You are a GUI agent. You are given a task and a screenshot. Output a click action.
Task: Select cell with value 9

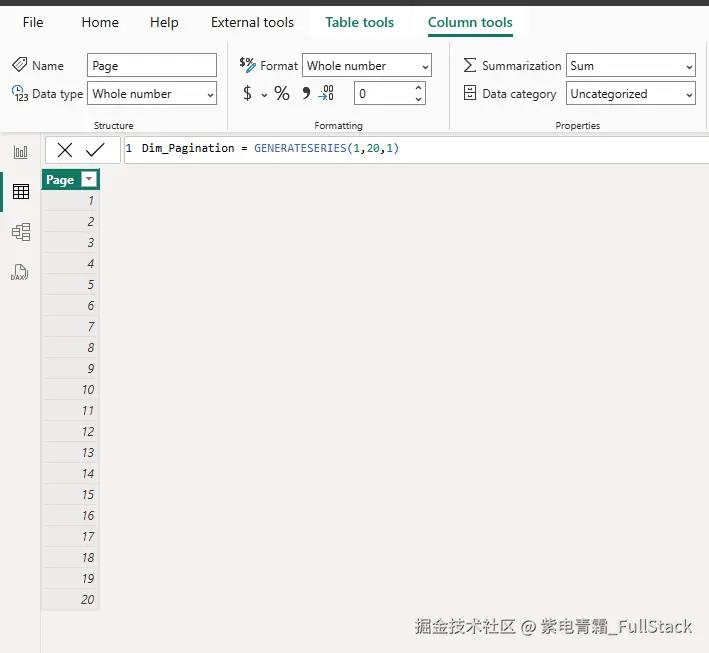[71, 369]
